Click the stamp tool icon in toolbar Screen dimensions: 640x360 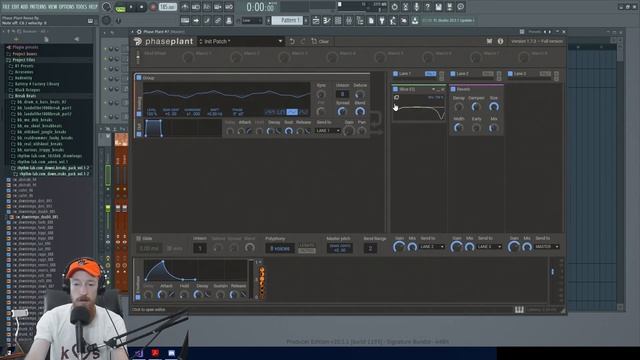(x=229, y=20)
